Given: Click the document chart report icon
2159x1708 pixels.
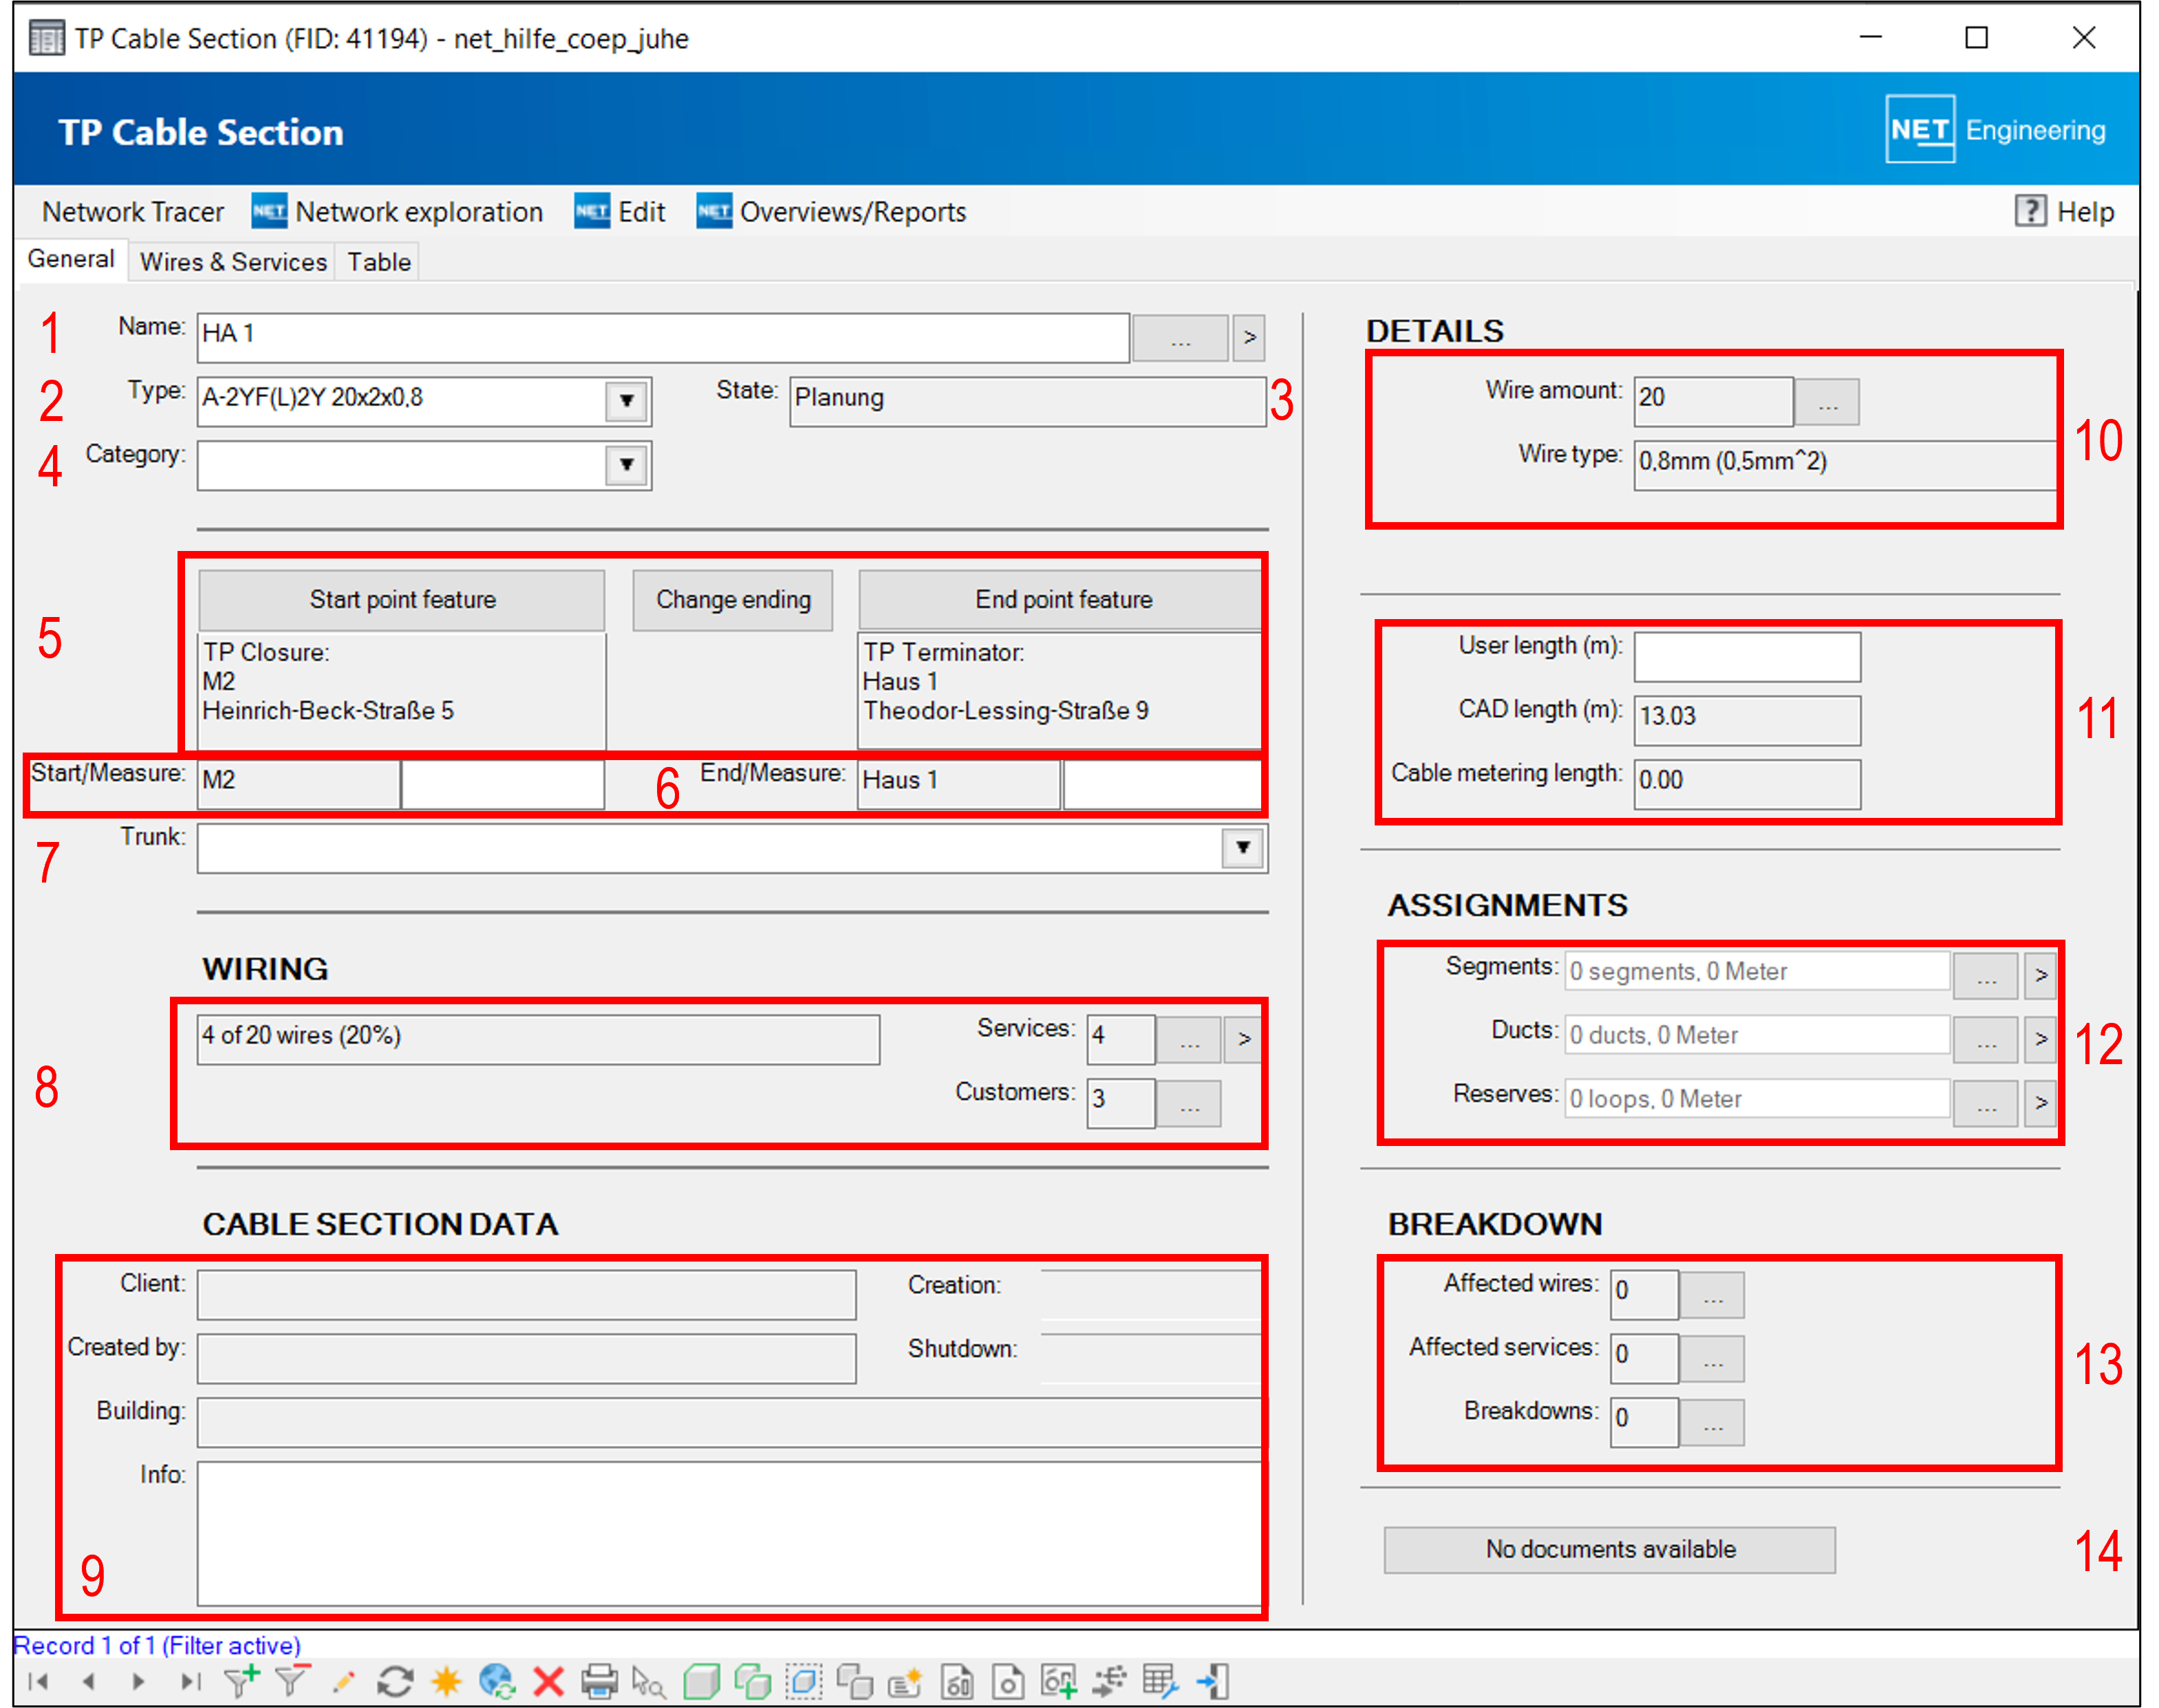Looking at the screenshot, I should 957,1681.
